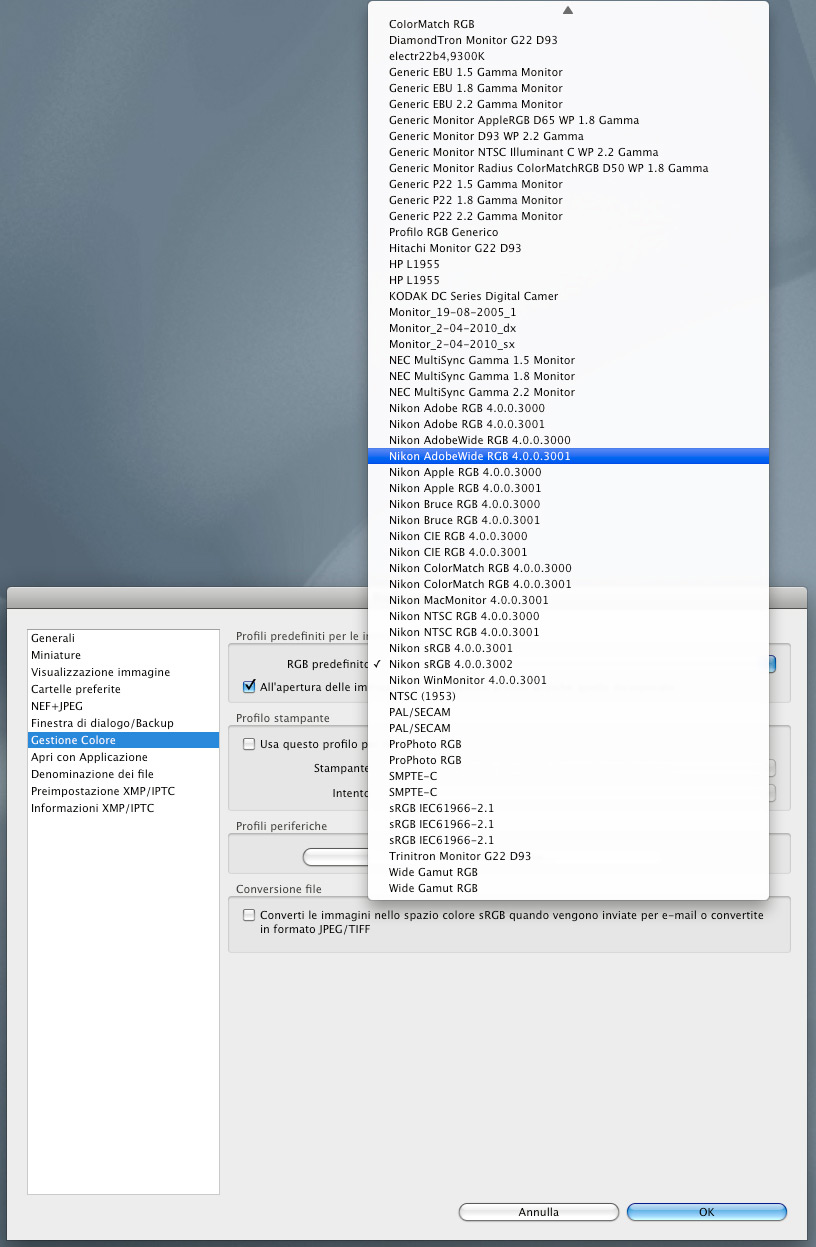Select Nikon AdobeWide RGB 4.0.0.3000

(x=568, y=440)
